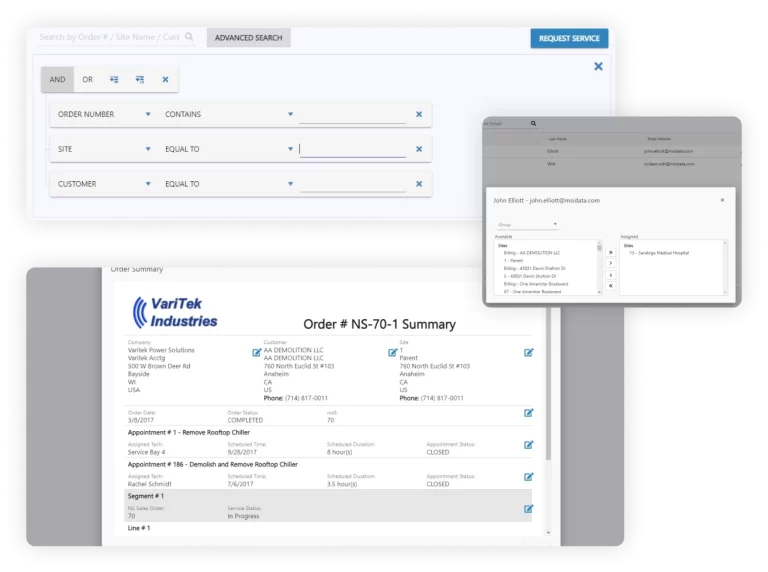The width and height of the screenshot is (768, 572).
Task: Select the AND condition operator
Action: click(x=57, y=79)
